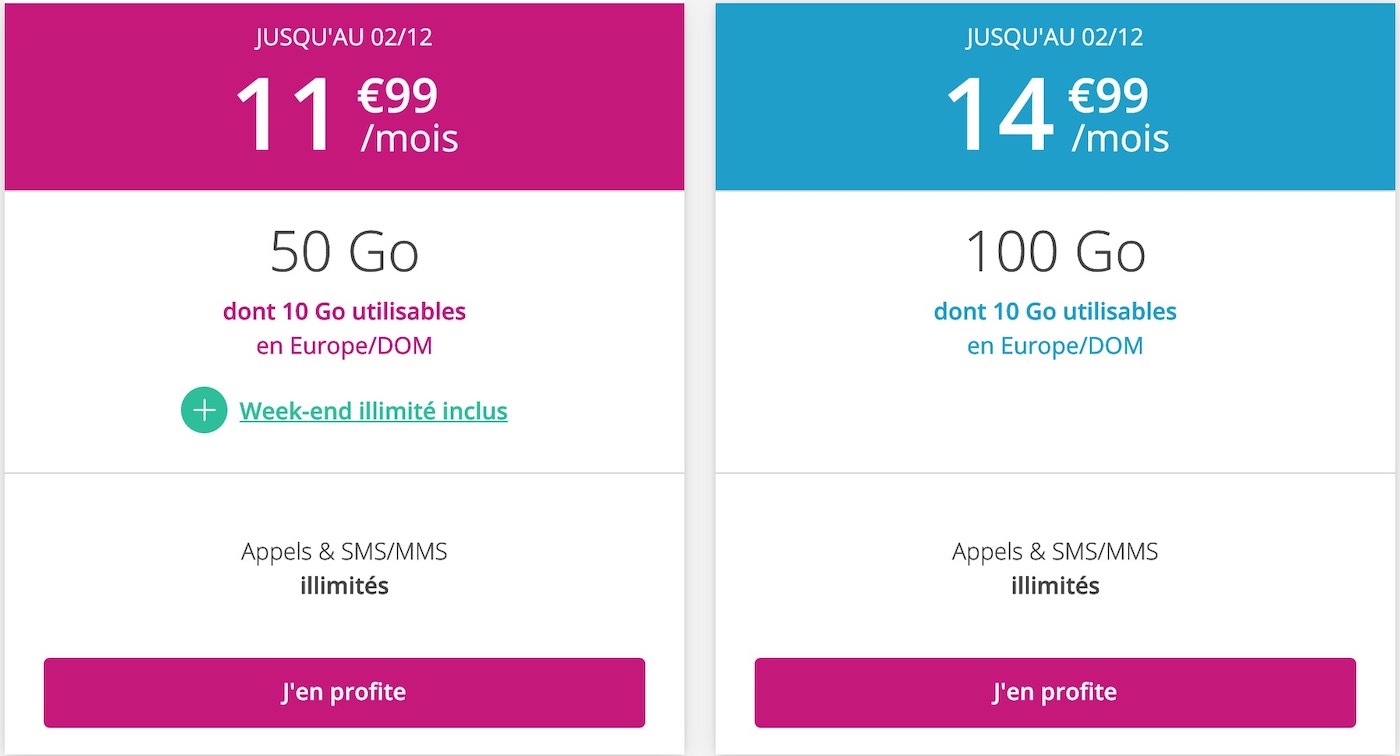Click the blue 'dont 10 Go utilisables' text
This screenshot has width=1400, height=756.
pos(1055,311)
